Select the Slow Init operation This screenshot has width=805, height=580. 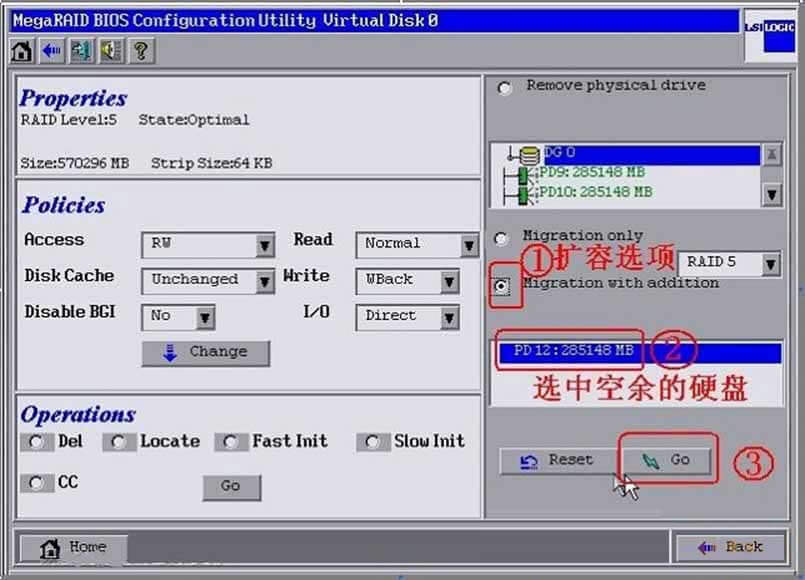point(373,442)
